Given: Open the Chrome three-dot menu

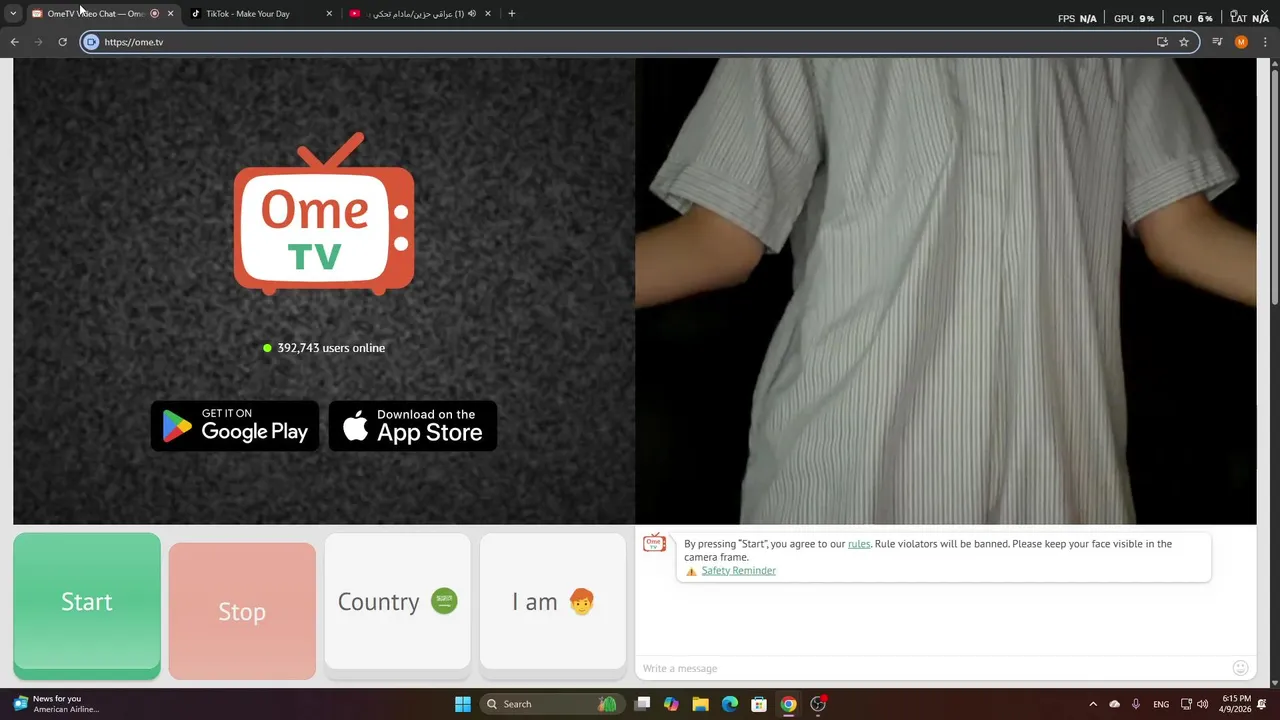Looking at the screenshot, I should pos(1265,42).
